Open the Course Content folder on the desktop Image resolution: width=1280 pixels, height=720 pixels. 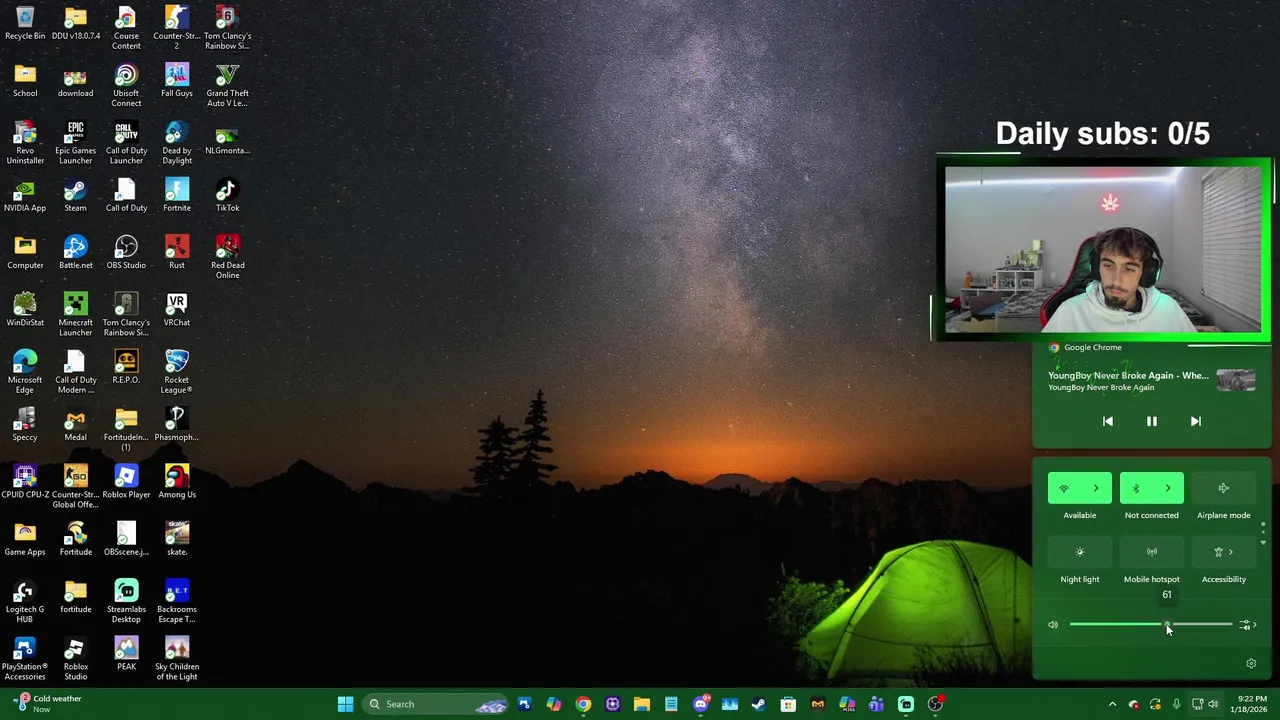(x=126, y=29)
